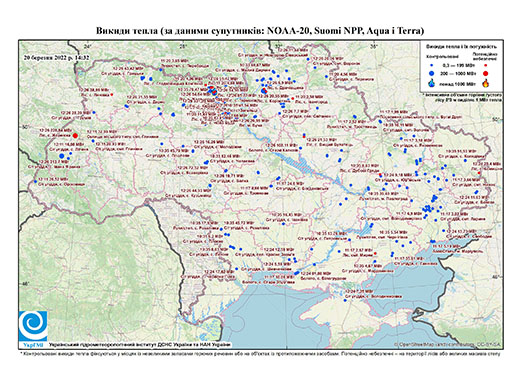Click the orange flame icon in legend
Image resolution: width=520 pixels, height=368 pixels.
click(486, 83)
